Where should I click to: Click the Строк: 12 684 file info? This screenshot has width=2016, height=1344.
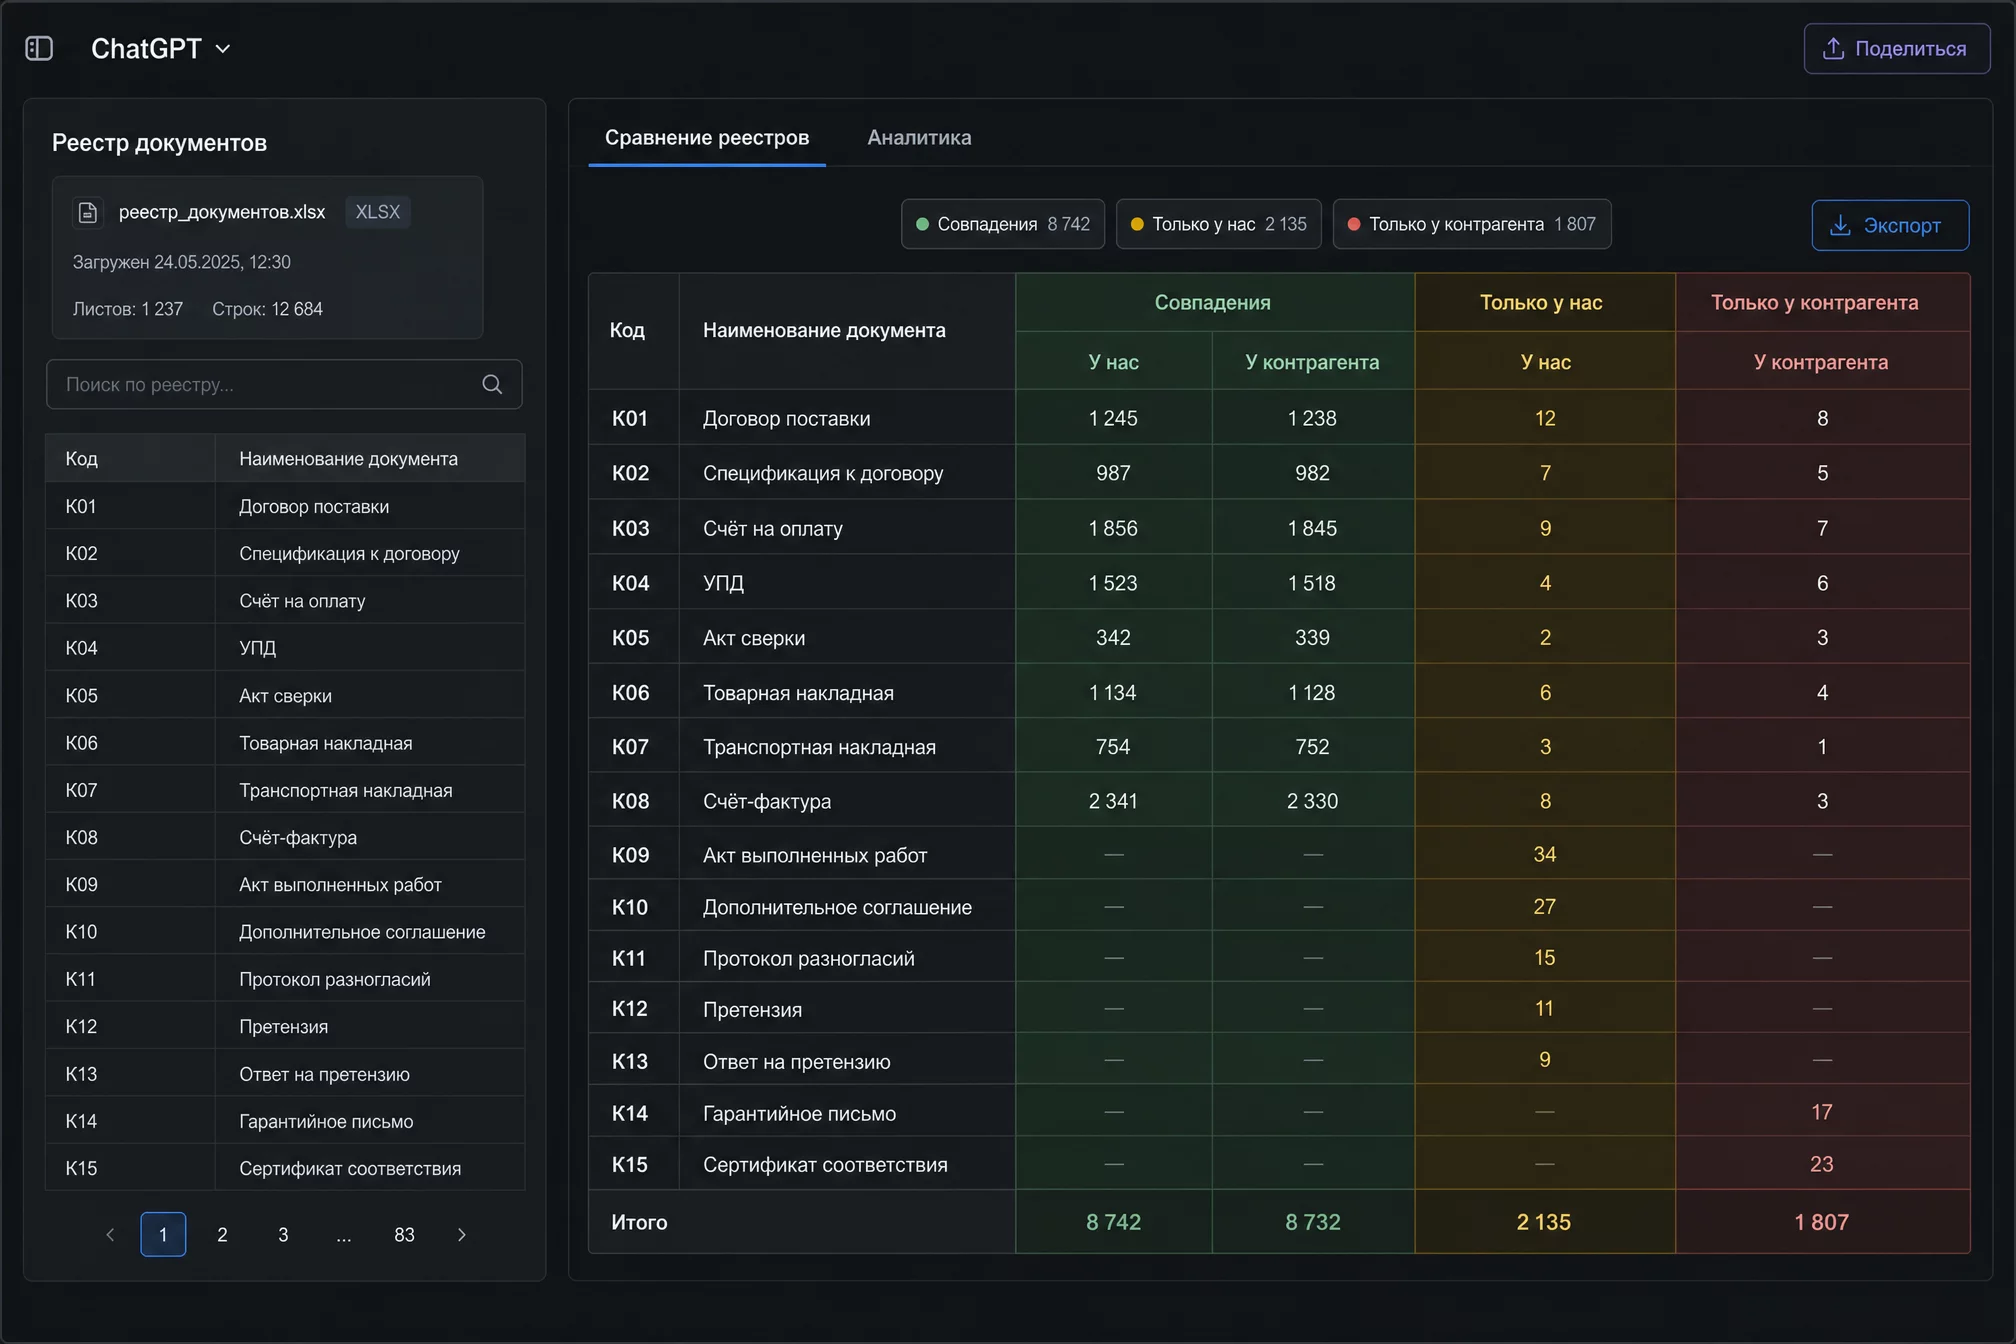tap(267, 309)
